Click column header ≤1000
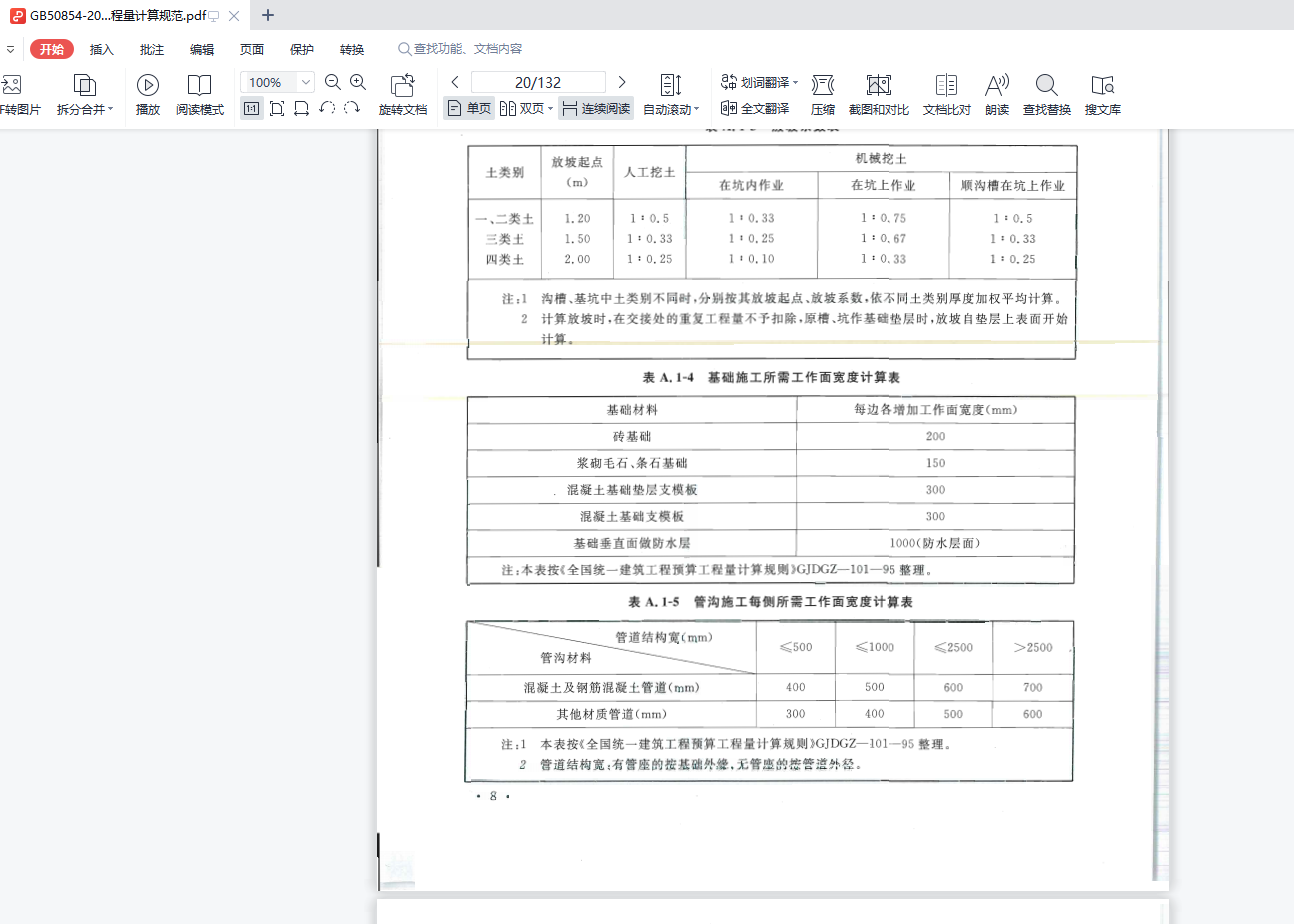 [875, 648]
